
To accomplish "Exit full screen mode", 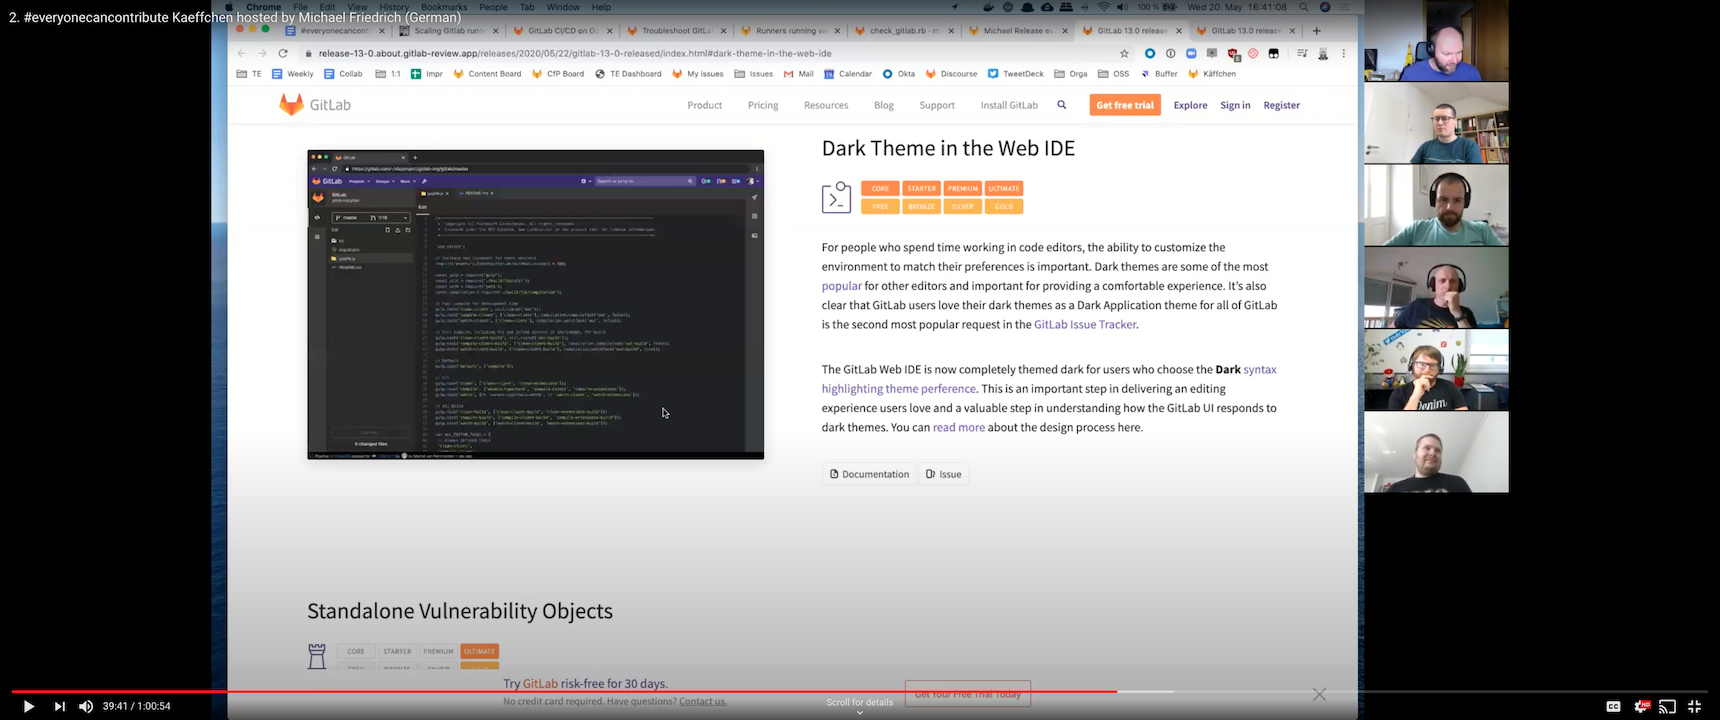I will [x=1694, y=706].
